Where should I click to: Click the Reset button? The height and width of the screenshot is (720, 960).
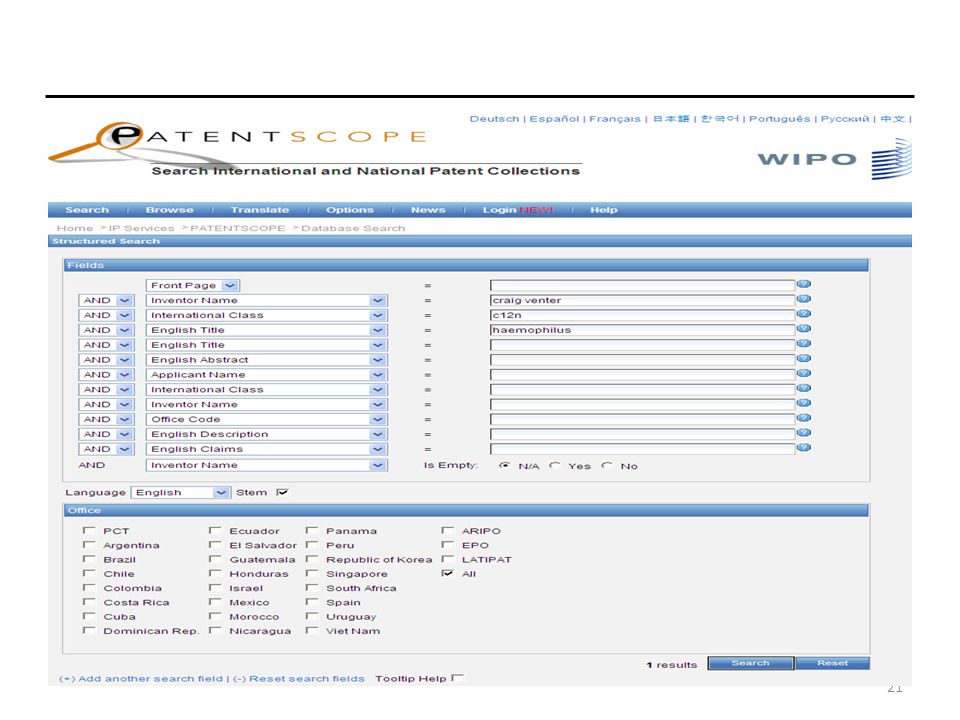tap(833, 663)
